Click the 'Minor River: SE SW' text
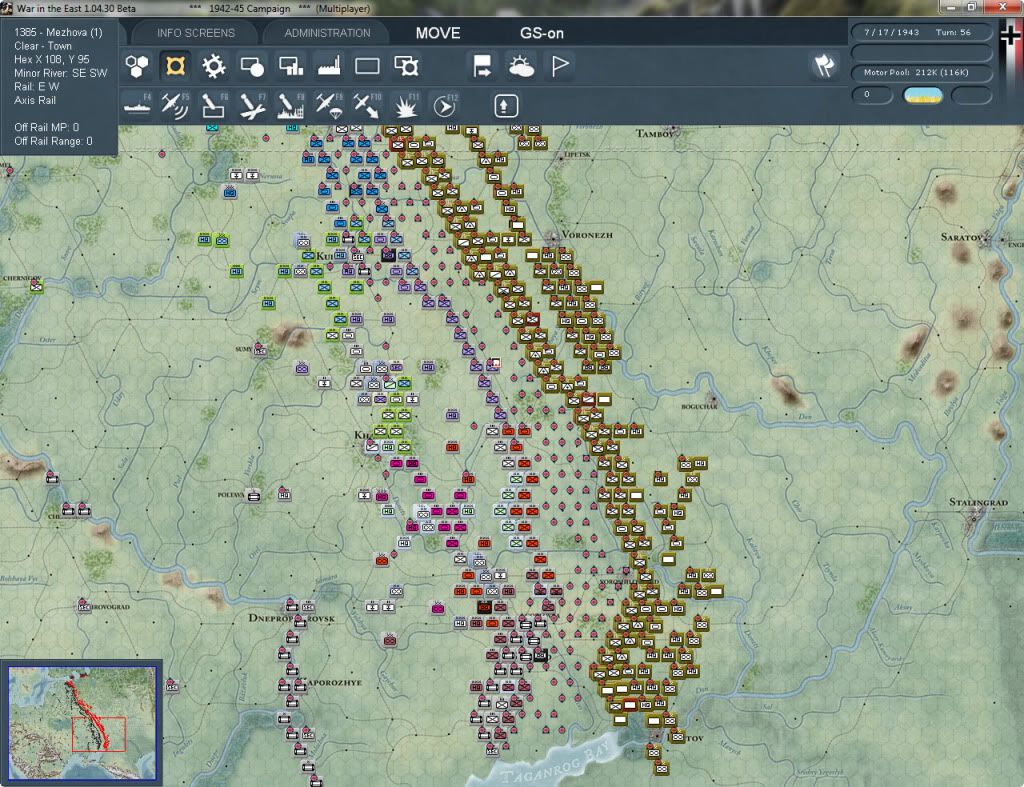The height and width of the screenshot is (787, 1024). [x=61, y=73]
